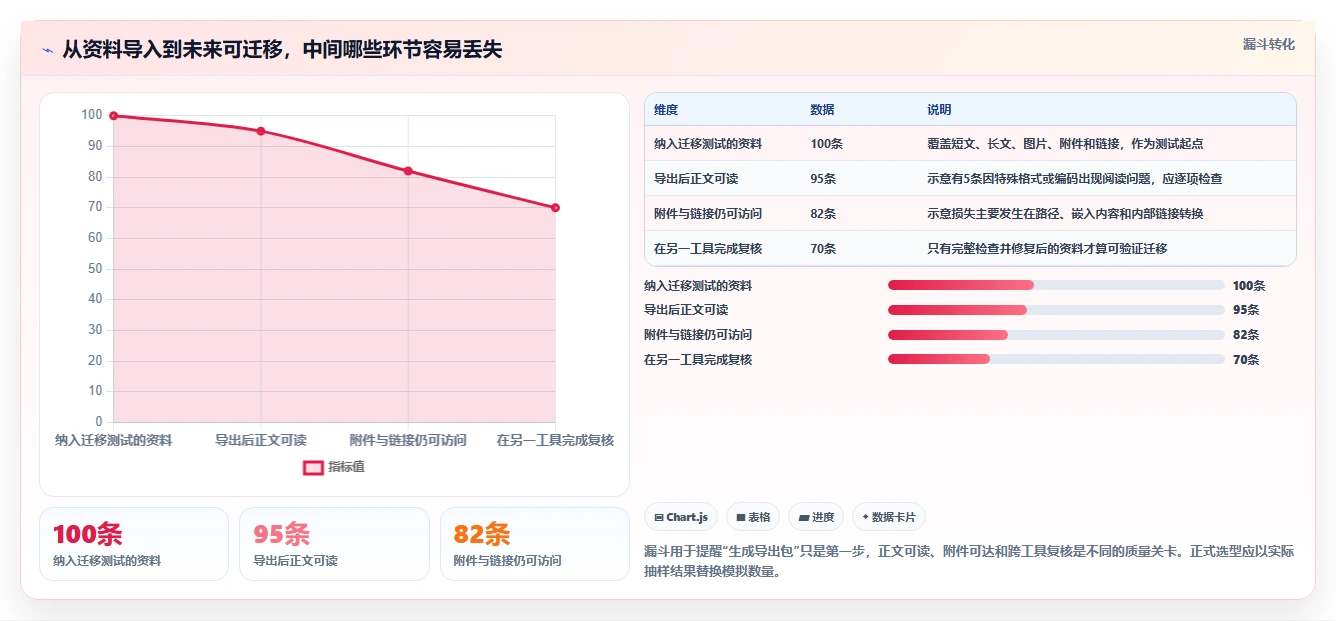Click the progress bar for 导出后正文可读
Image resolution: width=1336 pixels, height=621 pixels.
(x=1056, y=310)
